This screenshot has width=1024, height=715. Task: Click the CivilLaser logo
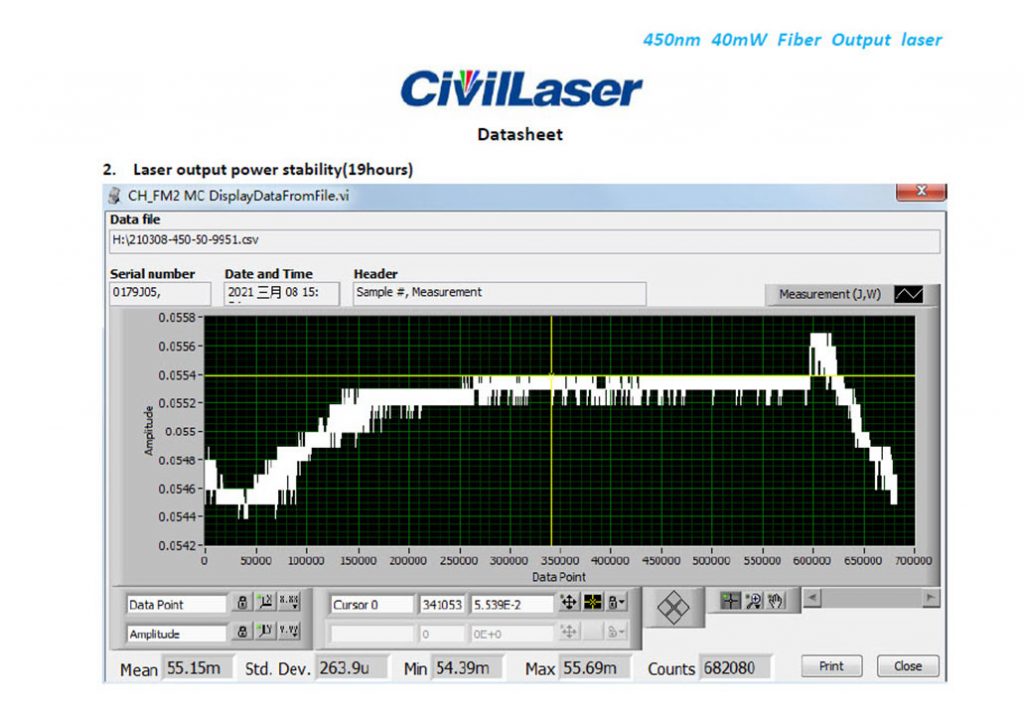pyautogui.click(x=521, y=88)
